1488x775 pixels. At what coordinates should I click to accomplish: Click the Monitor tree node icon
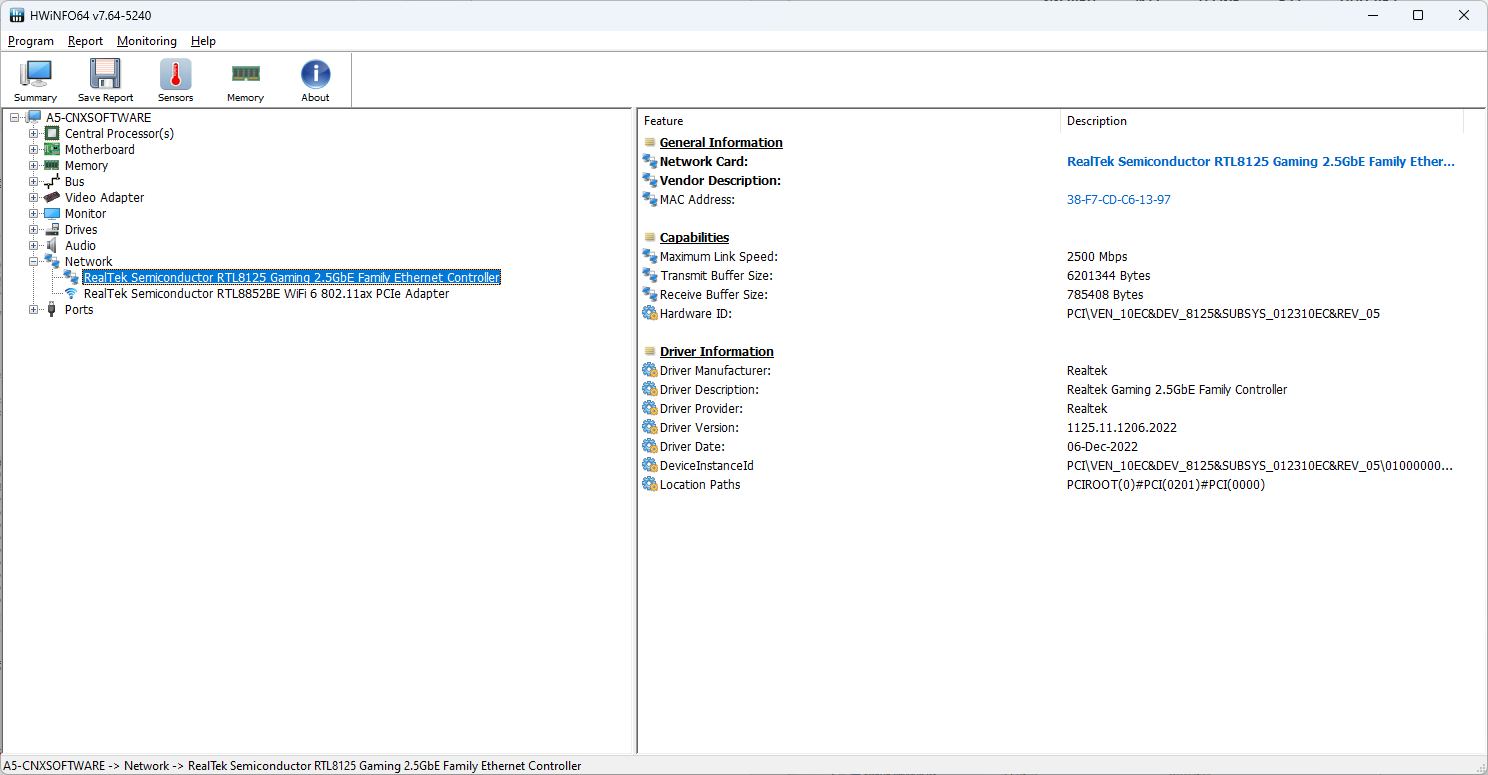point(52,213)
